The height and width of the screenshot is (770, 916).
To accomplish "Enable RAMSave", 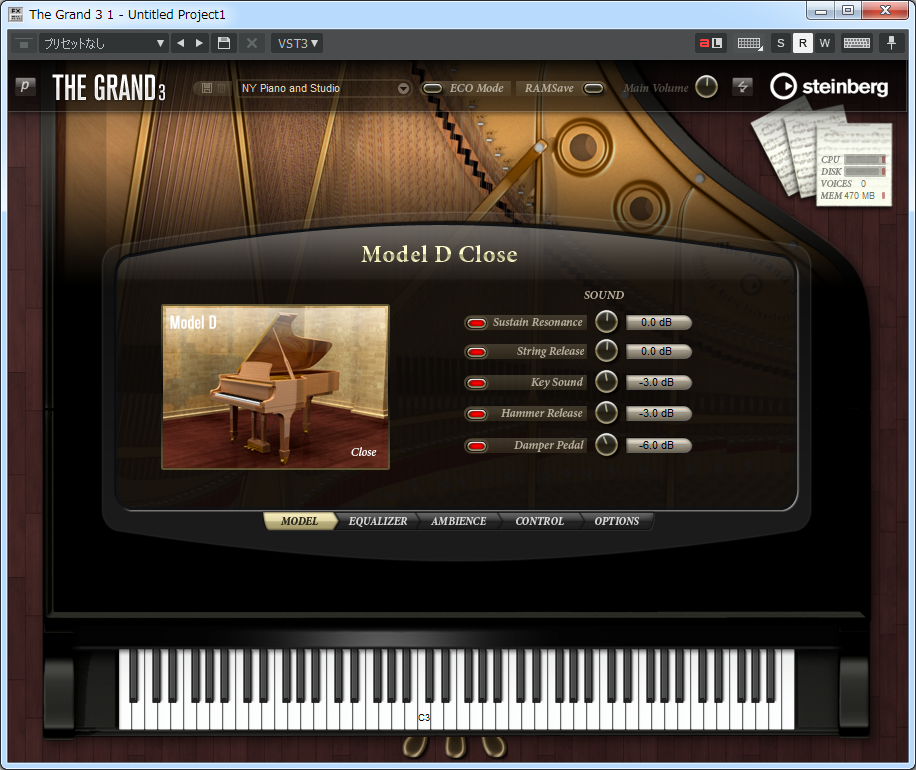I will [x=594, y=88].
